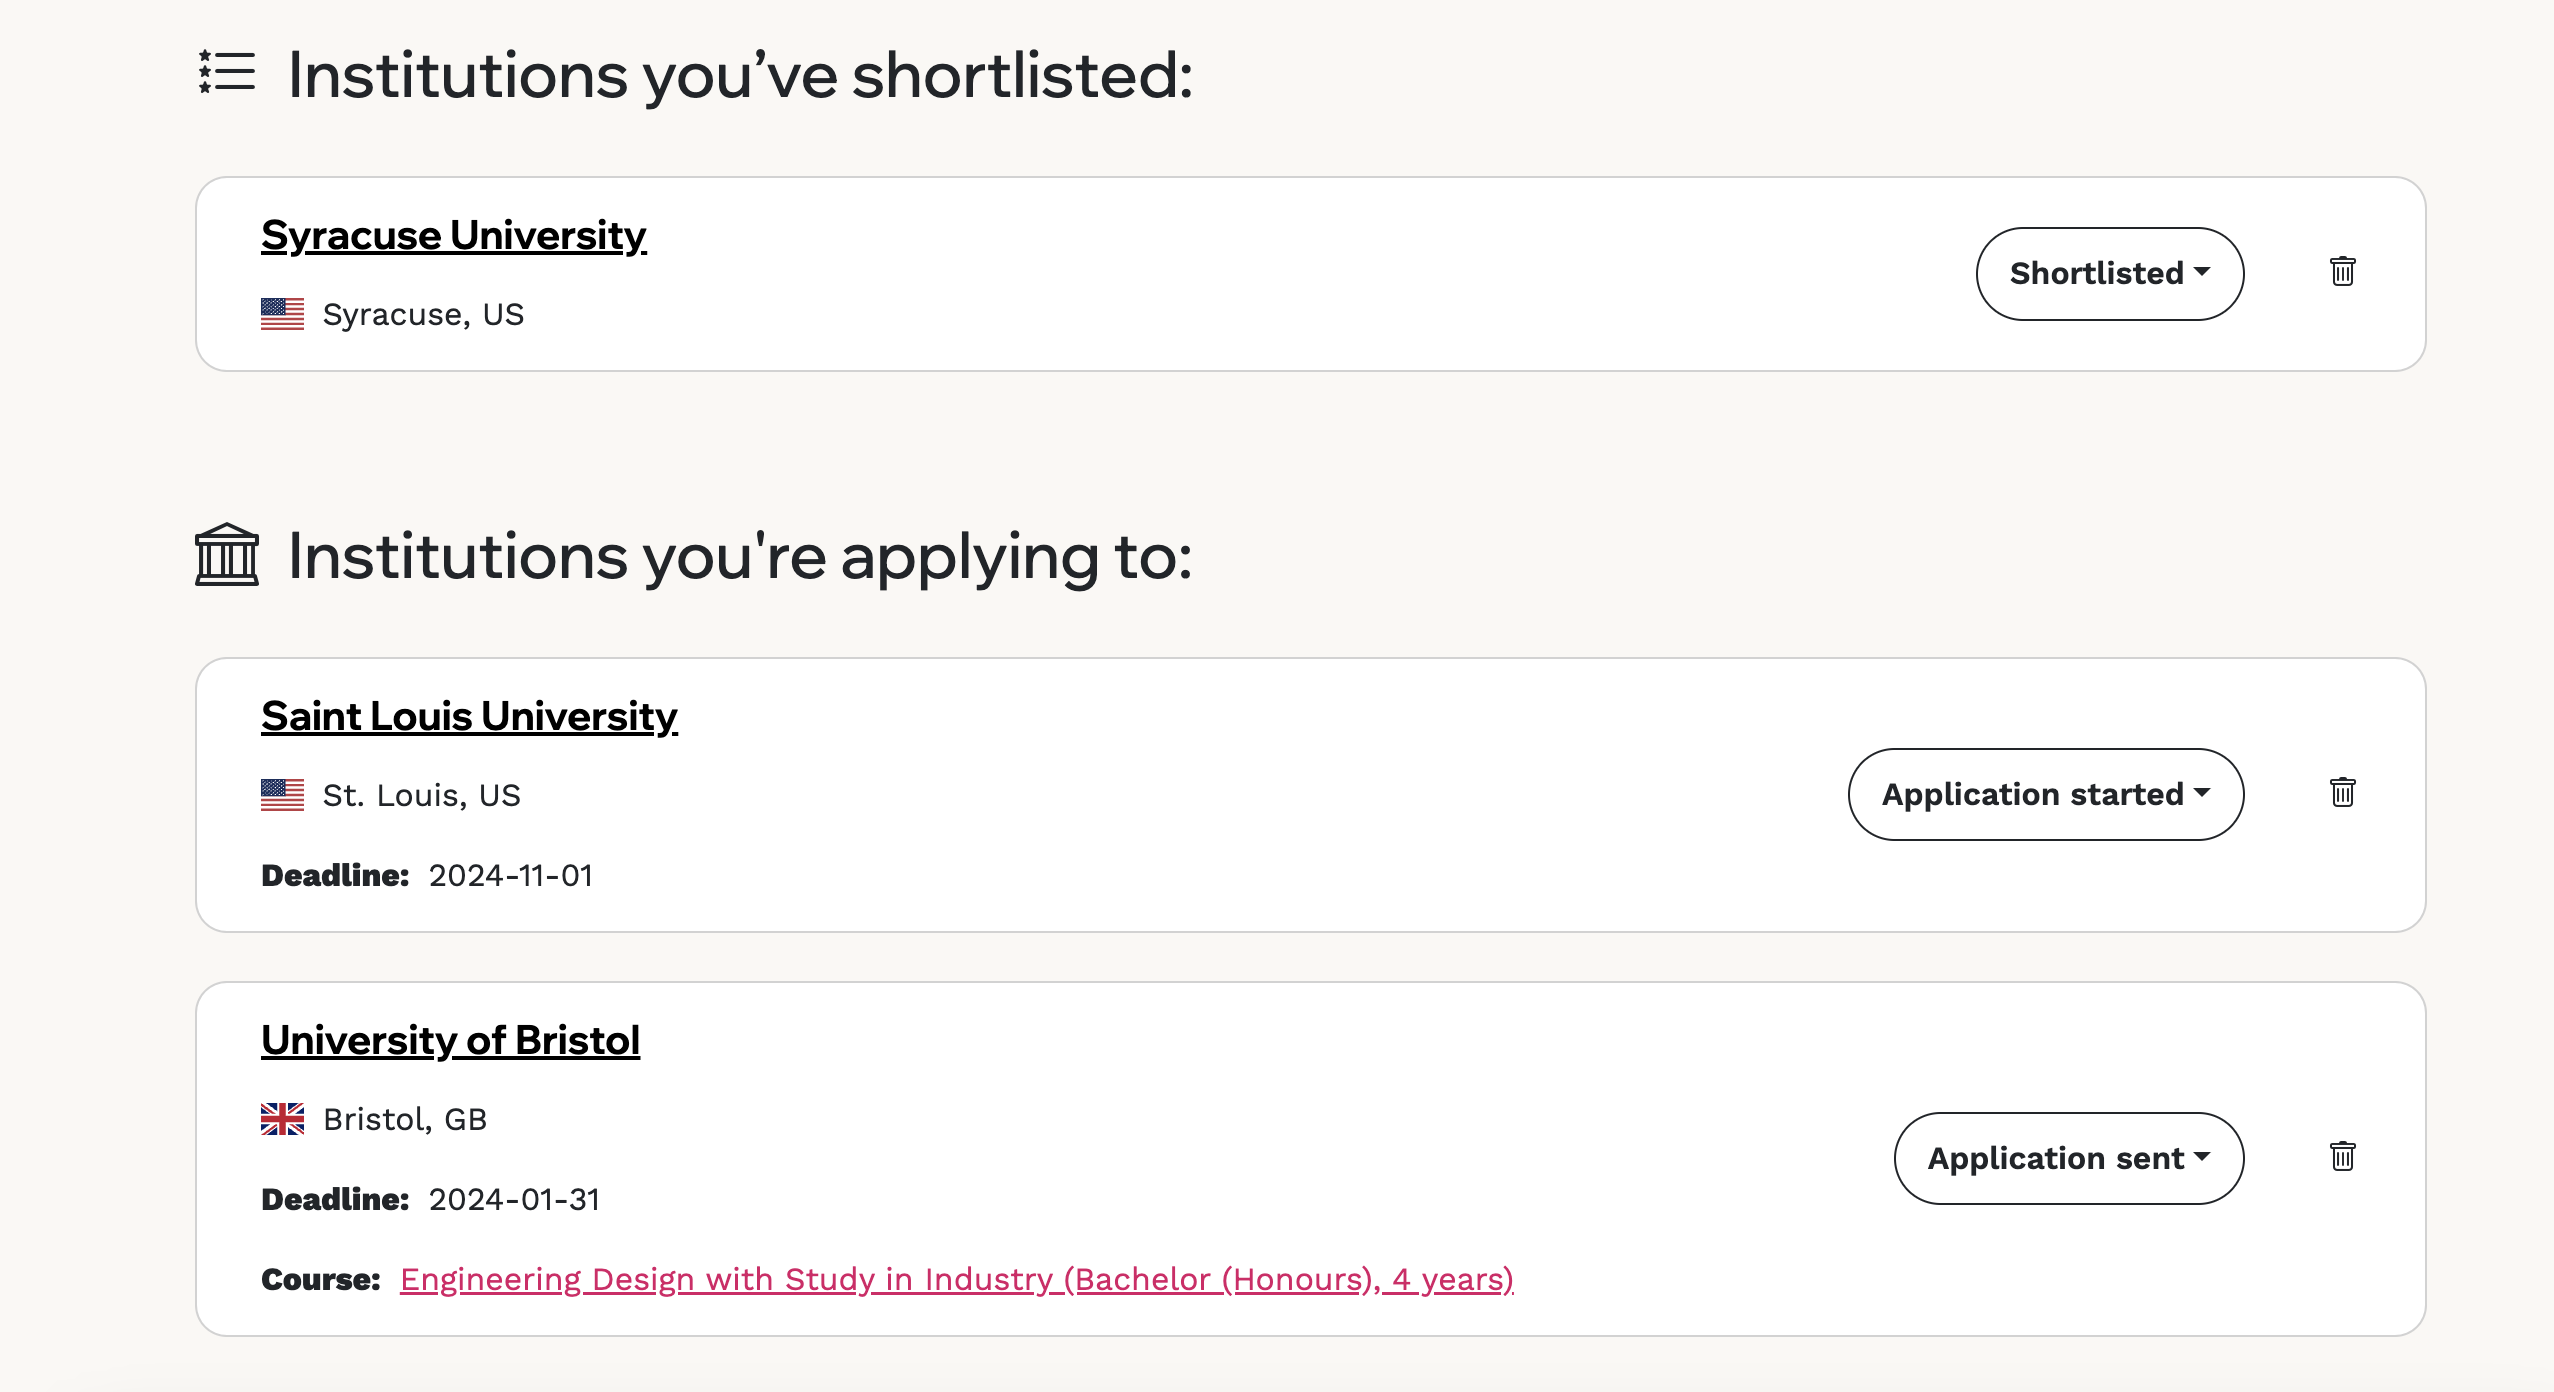The height and width of the screenshot is (1392, 2554).
Task: Click the Saint Louis deadline date 2024-11-01
Action: pos(511,876)
